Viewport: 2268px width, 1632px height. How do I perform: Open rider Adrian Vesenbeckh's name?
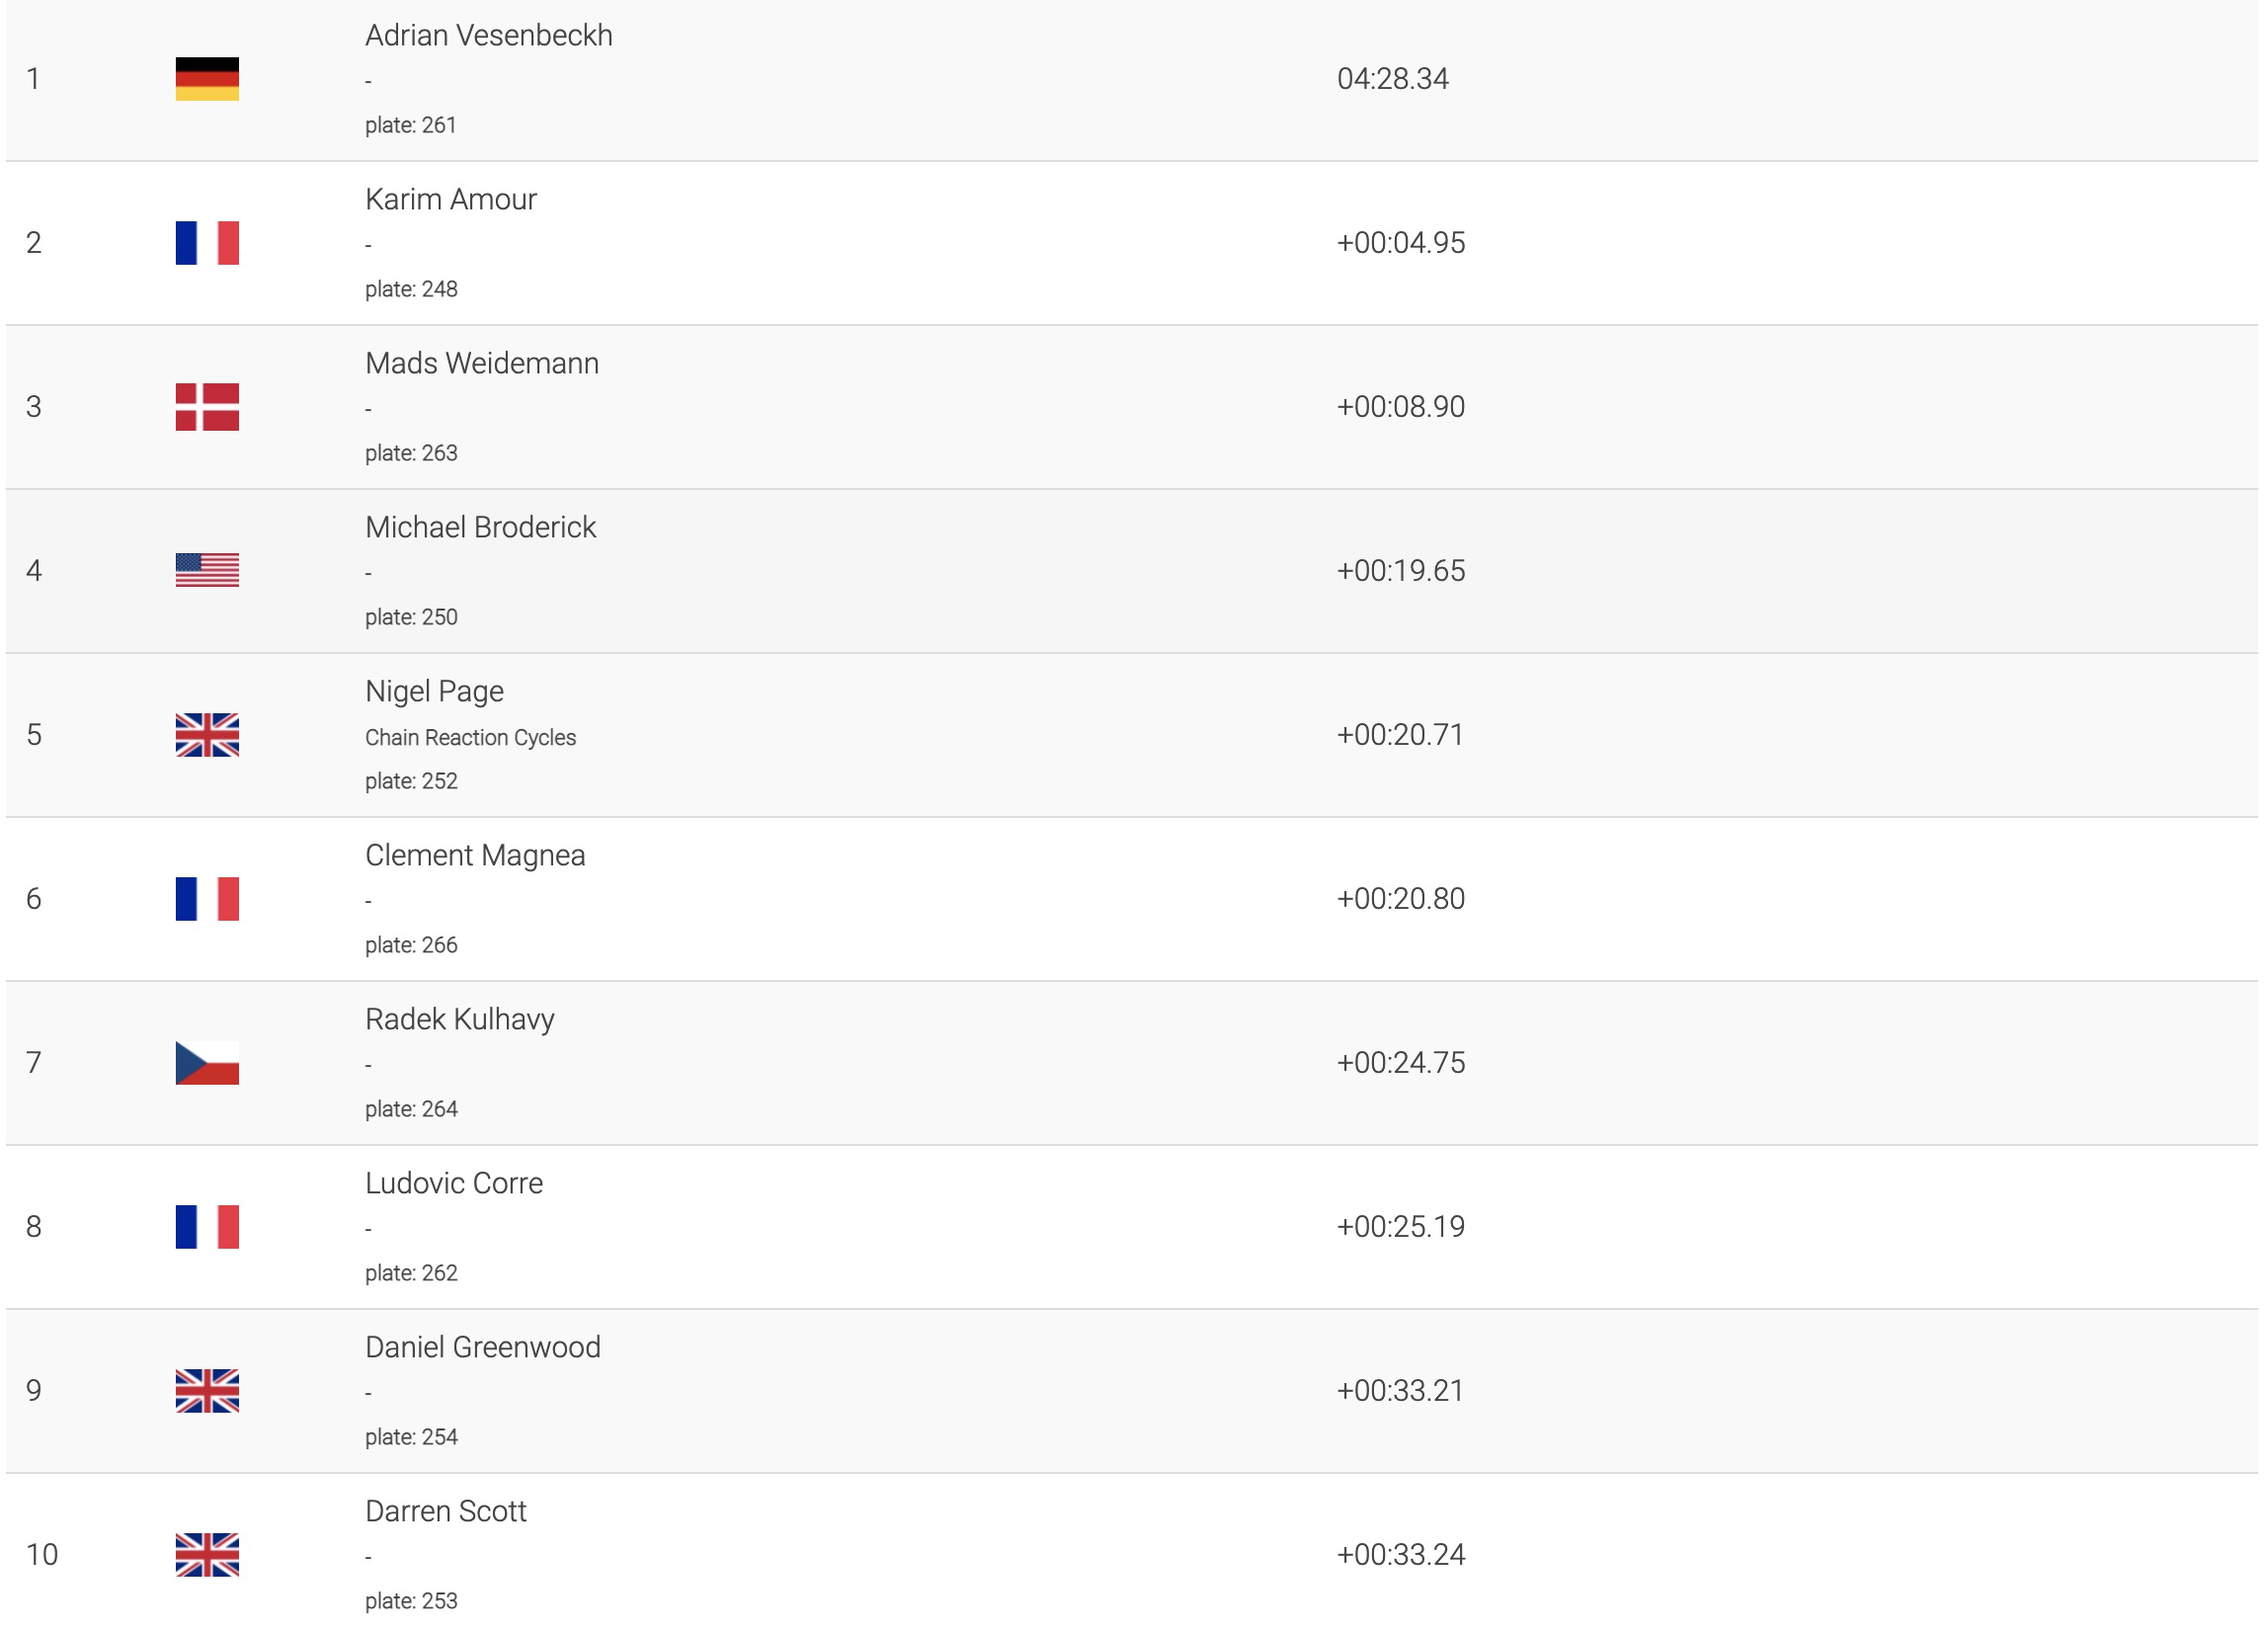[x=488, y=36]
